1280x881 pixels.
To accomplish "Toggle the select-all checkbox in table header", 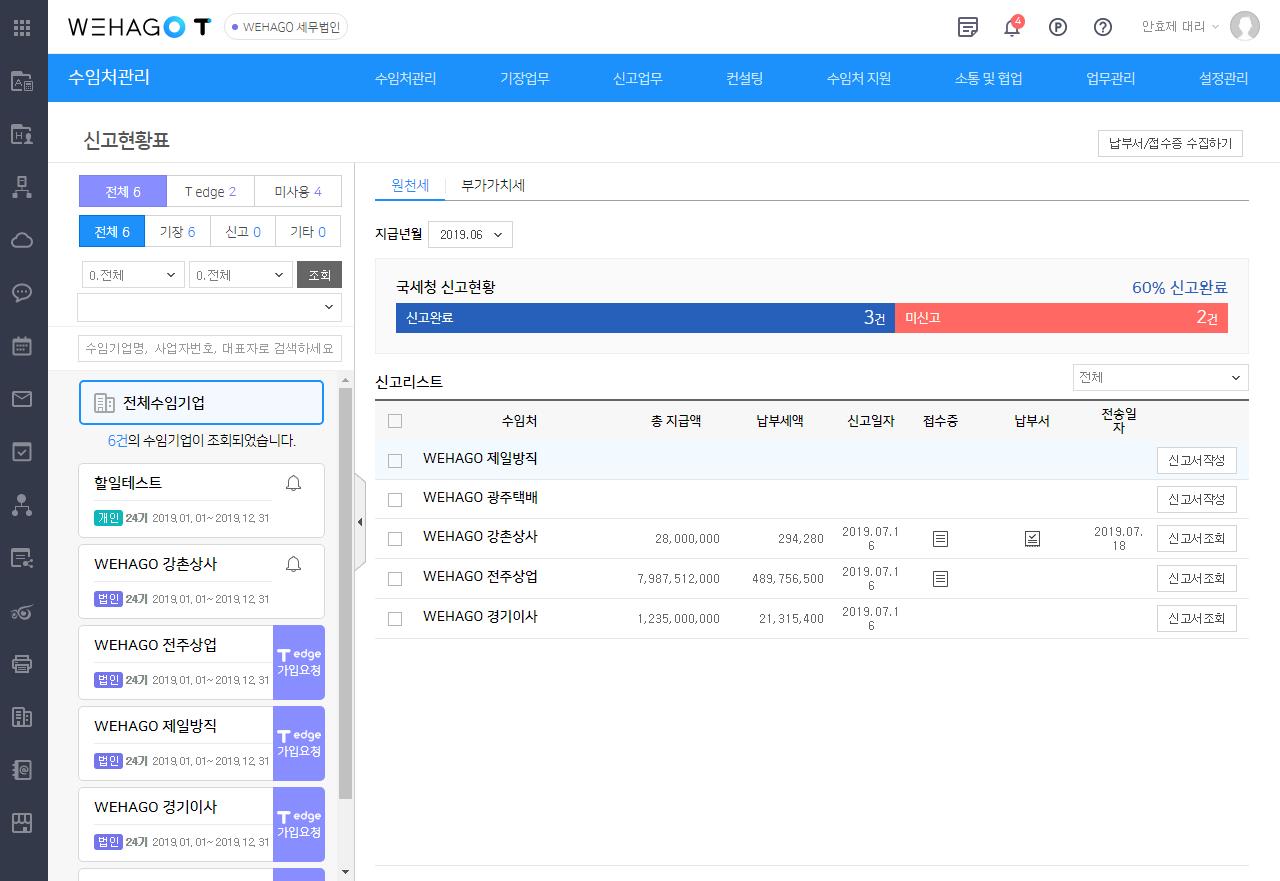I will click(395, 421).
